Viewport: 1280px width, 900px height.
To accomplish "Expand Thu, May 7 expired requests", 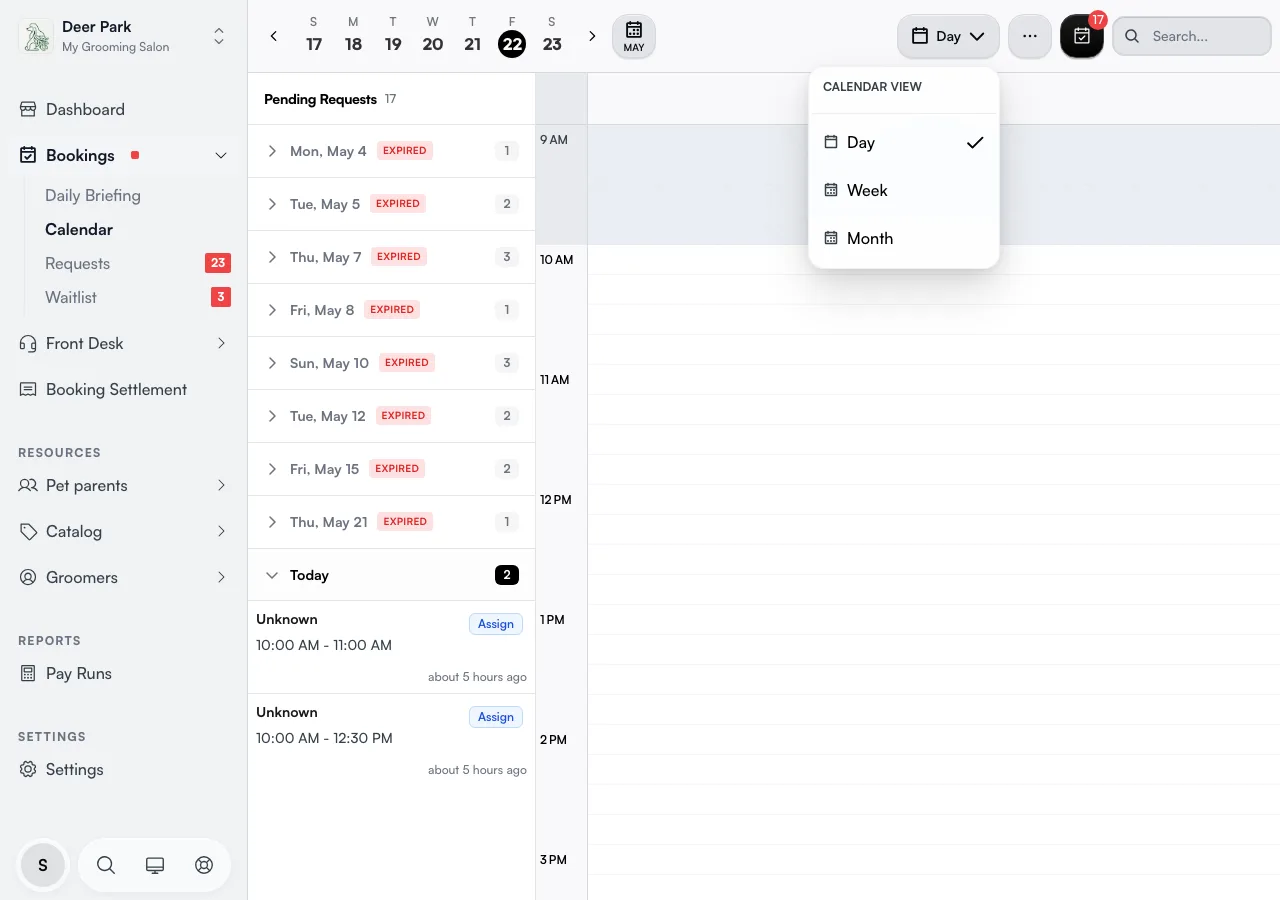I will [x=391, y=257].
